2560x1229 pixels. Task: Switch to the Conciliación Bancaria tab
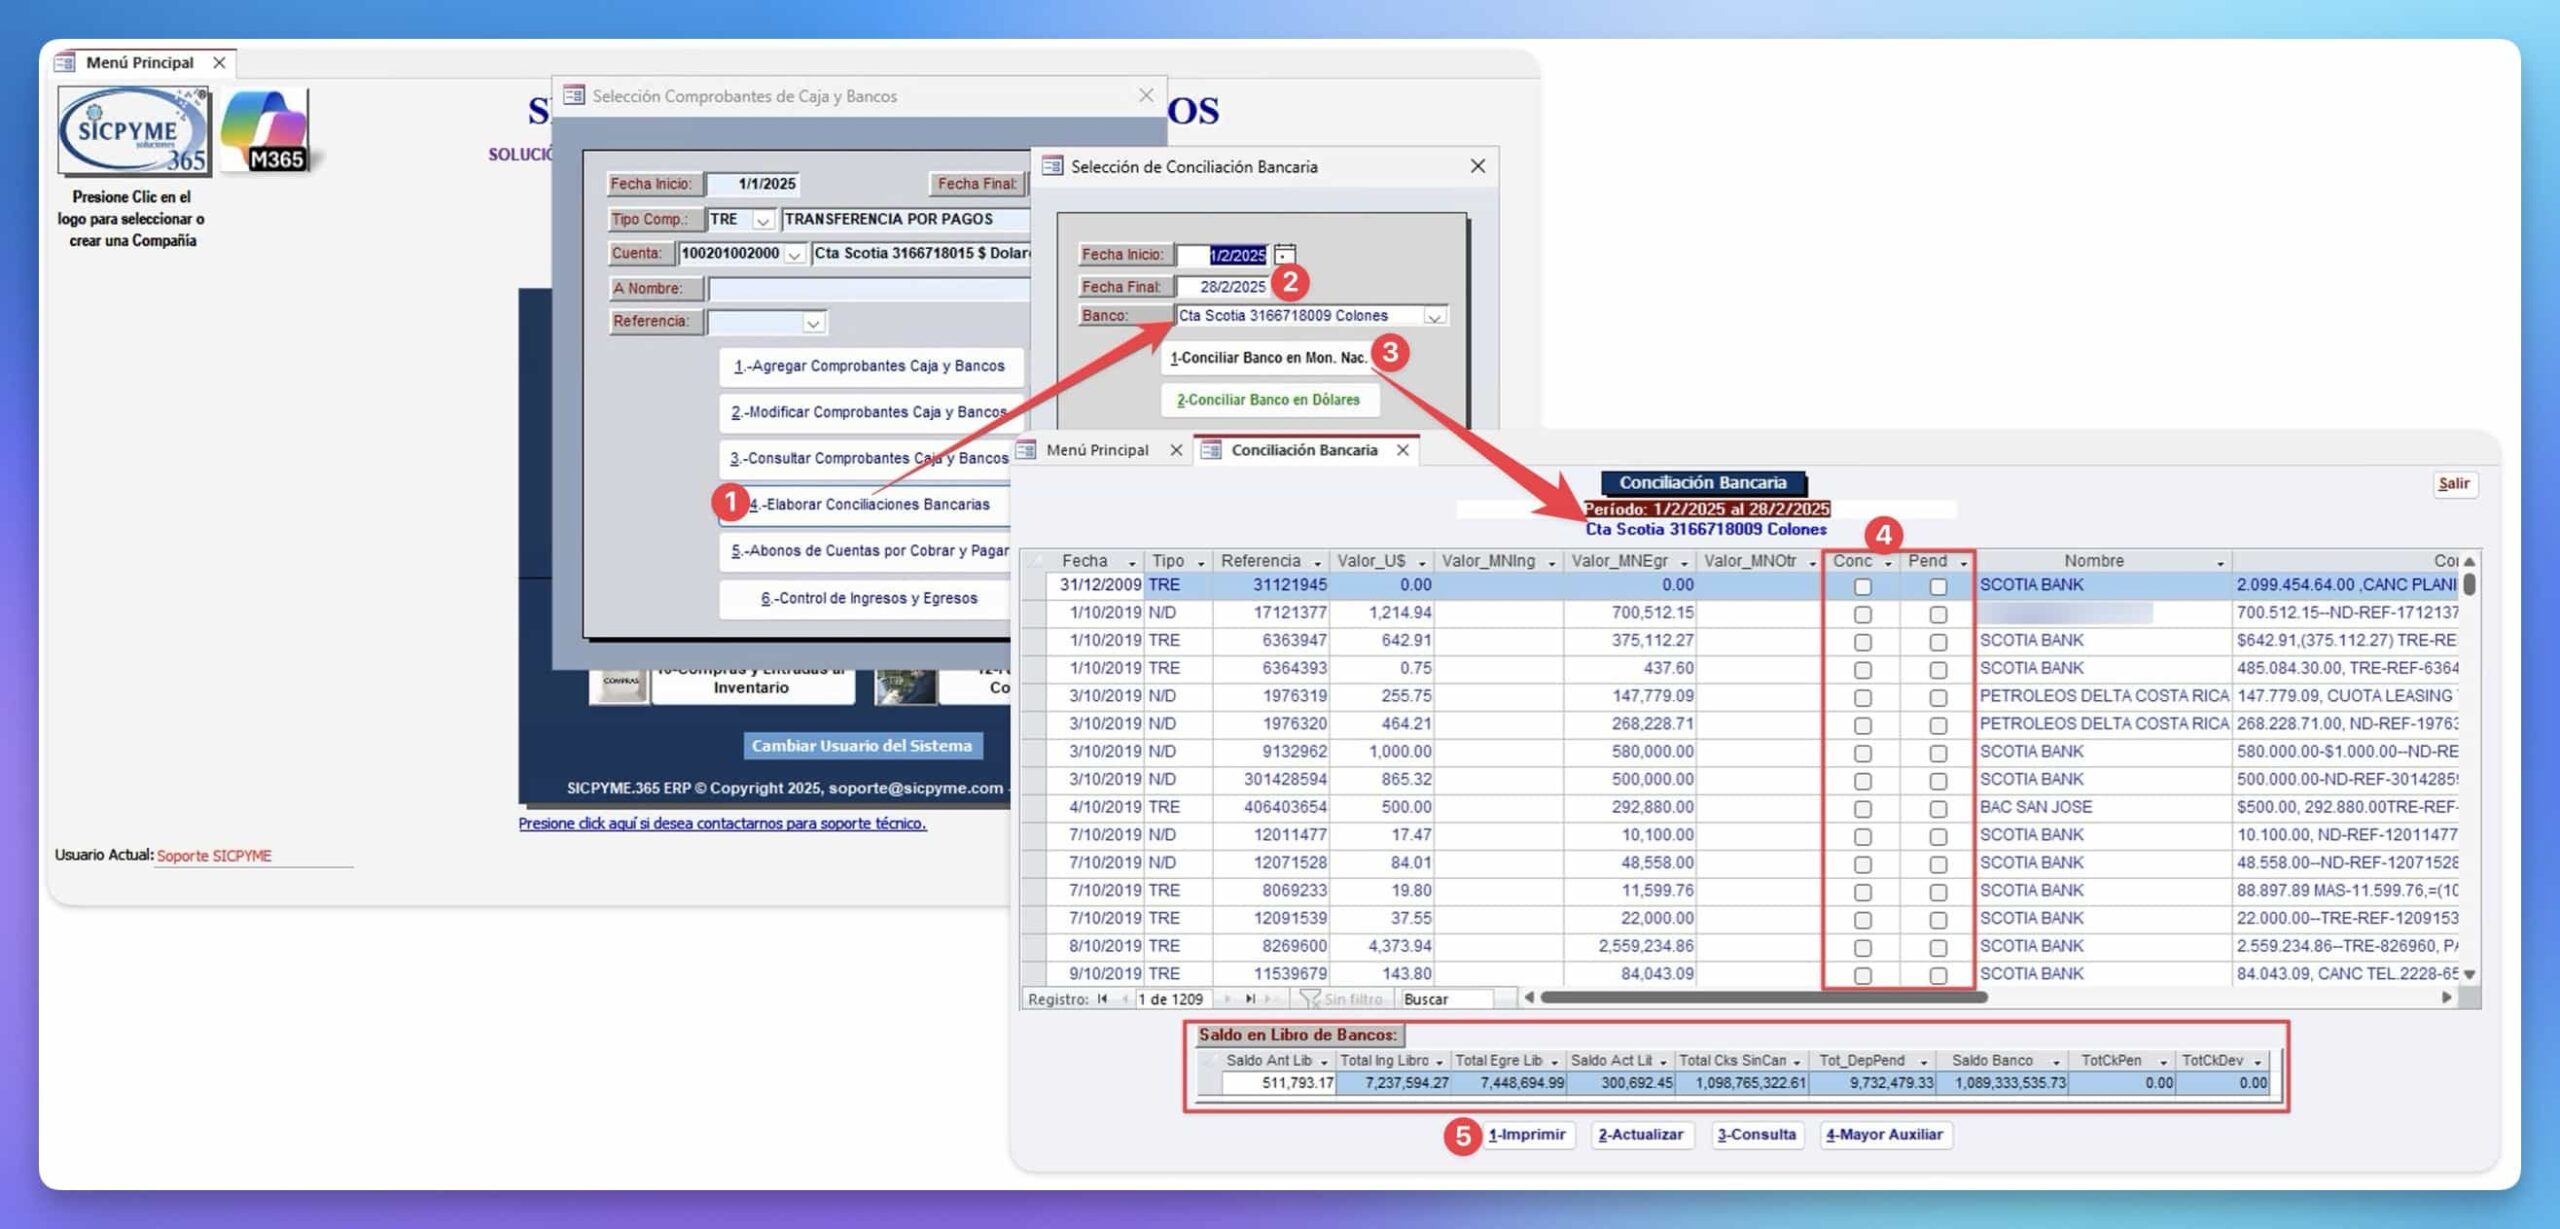1303,451
